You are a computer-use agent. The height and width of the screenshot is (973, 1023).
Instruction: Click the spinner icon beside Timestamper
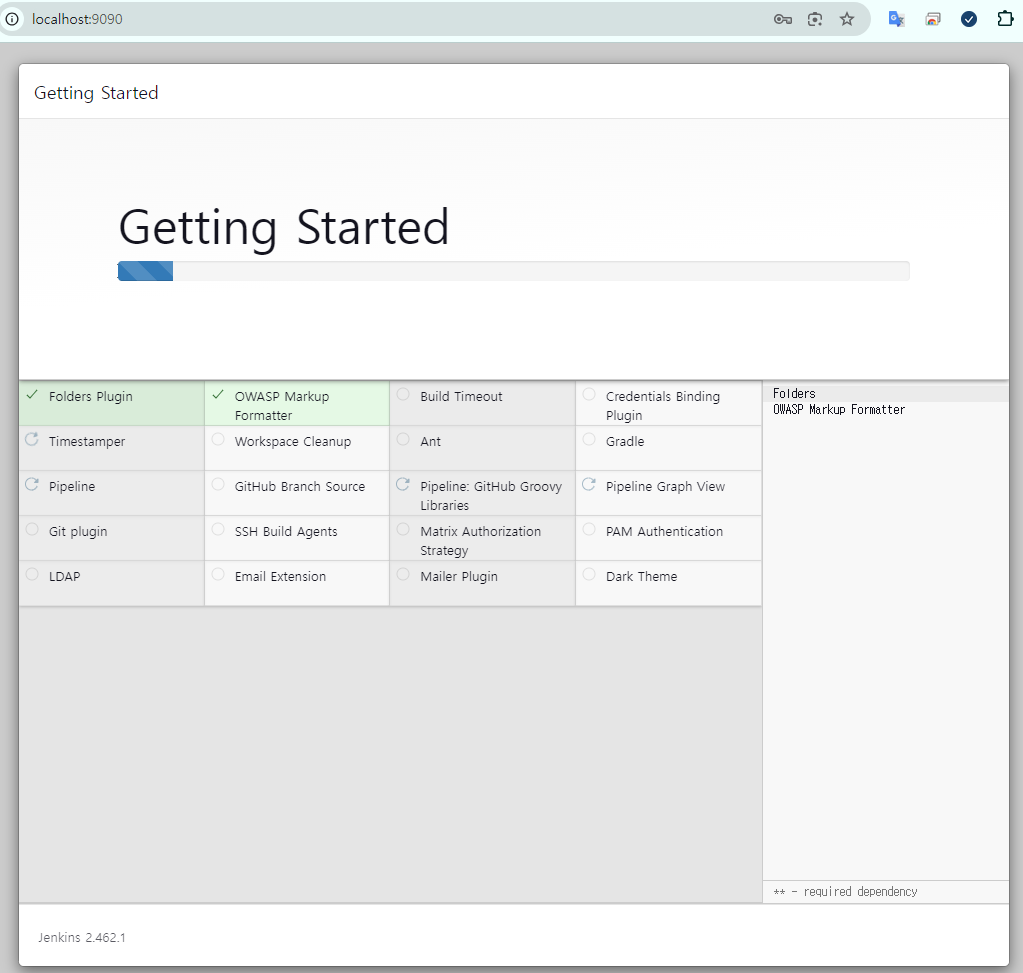(x=32, y=440)
